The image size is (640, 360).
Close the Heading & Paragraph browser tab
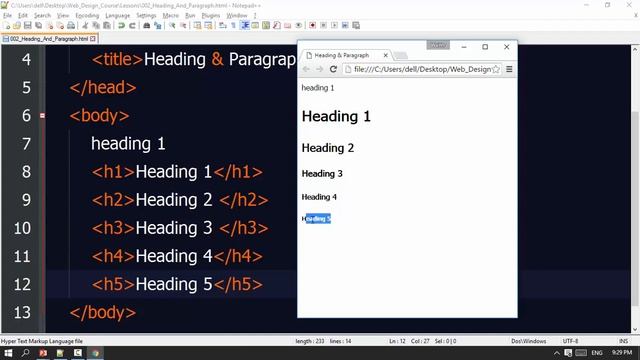(385, 55)
